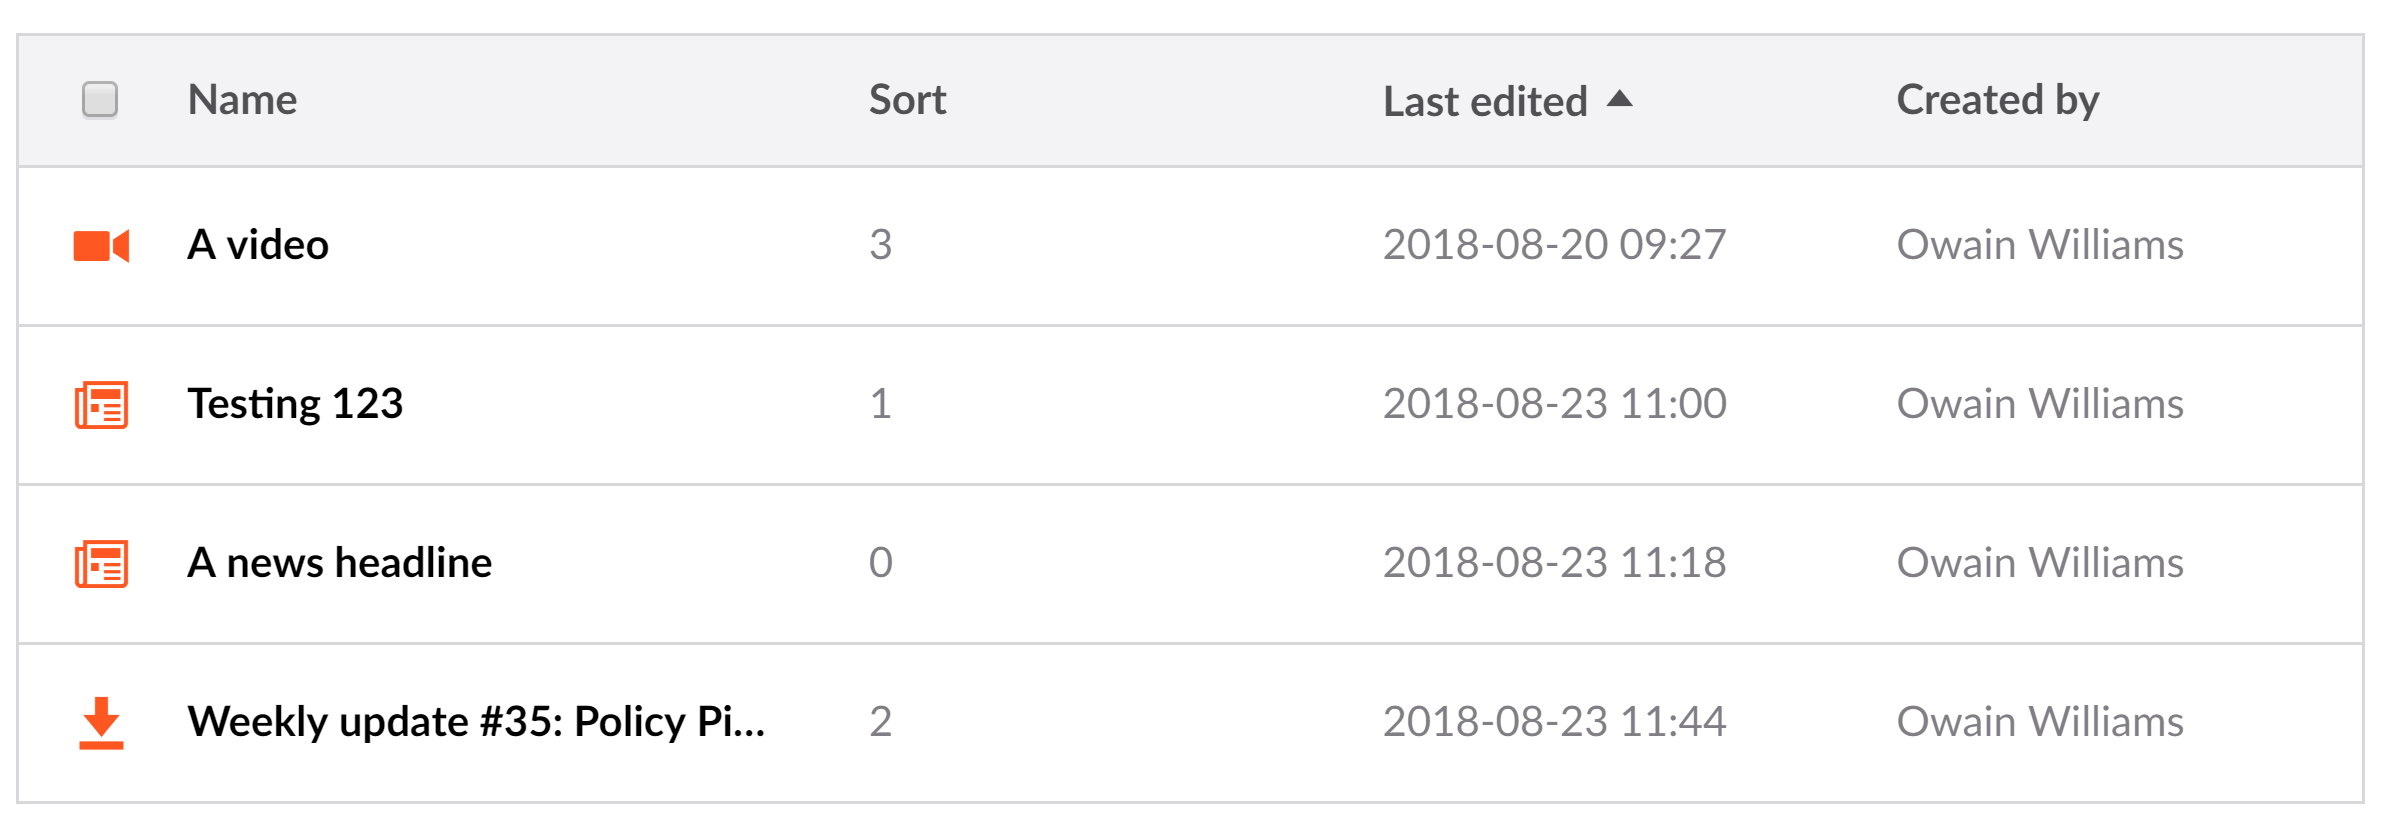Sort the table by Name column
This screenshot has height=839, width=2402.
click(x=242, y=100)
